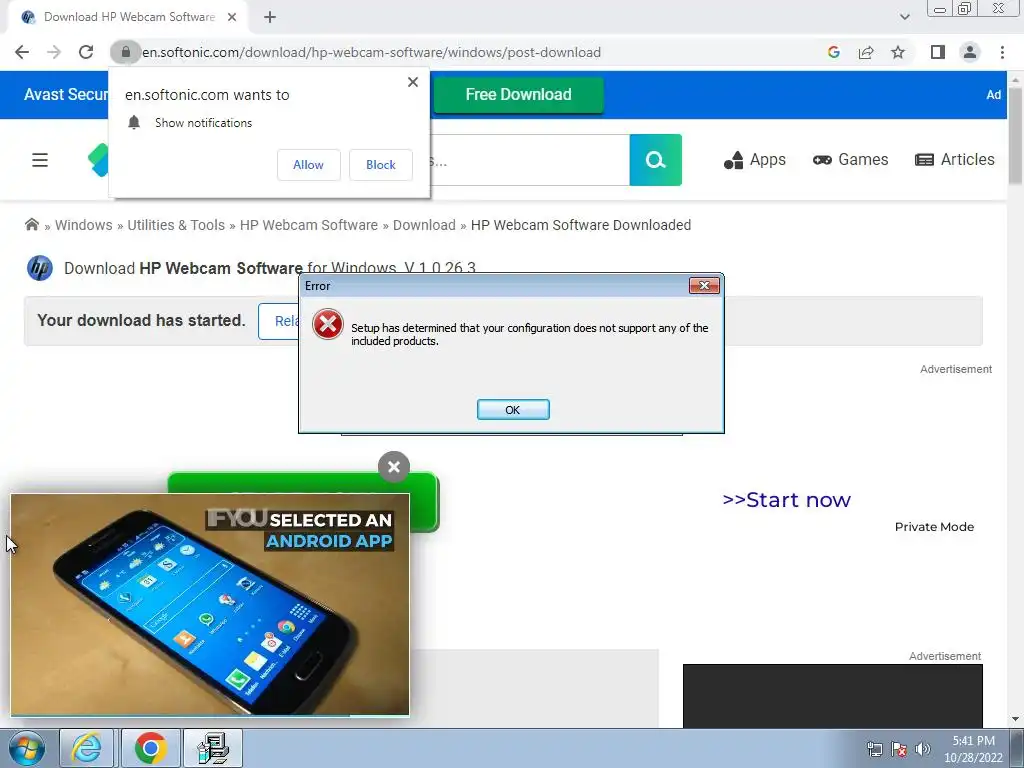Click the Android app video thumbnail
The width and height of the screenshot is (1024, 768).
point(210,605)
